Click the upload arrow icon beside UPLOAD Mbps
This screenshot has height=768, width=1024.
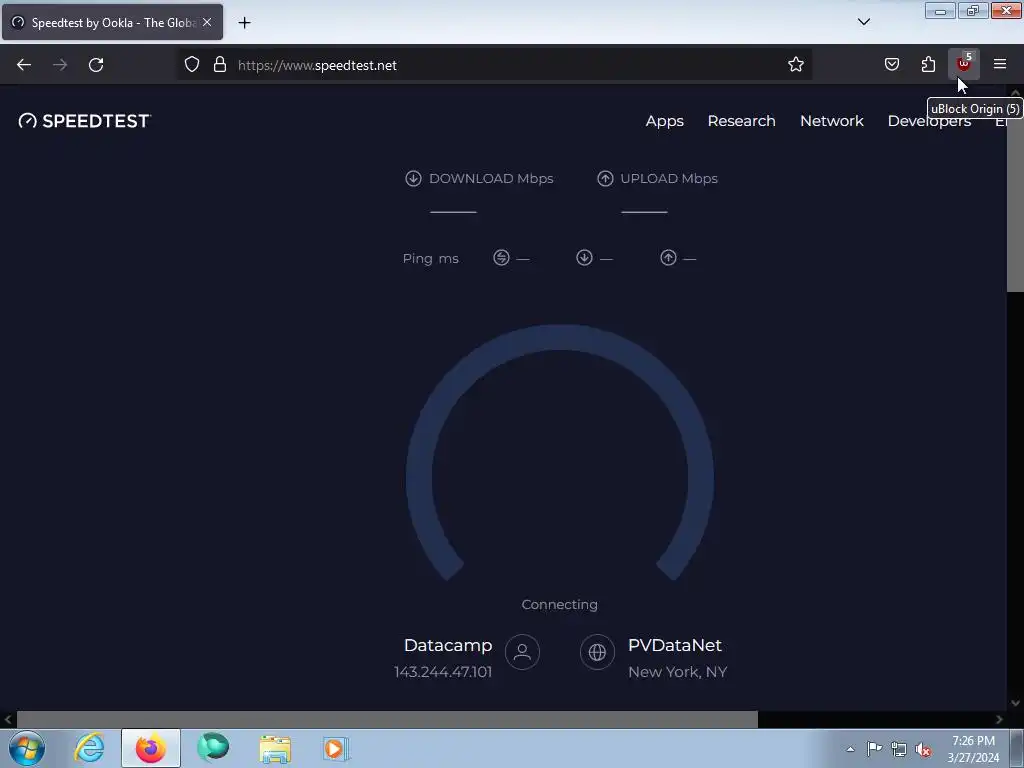[605, 178]
